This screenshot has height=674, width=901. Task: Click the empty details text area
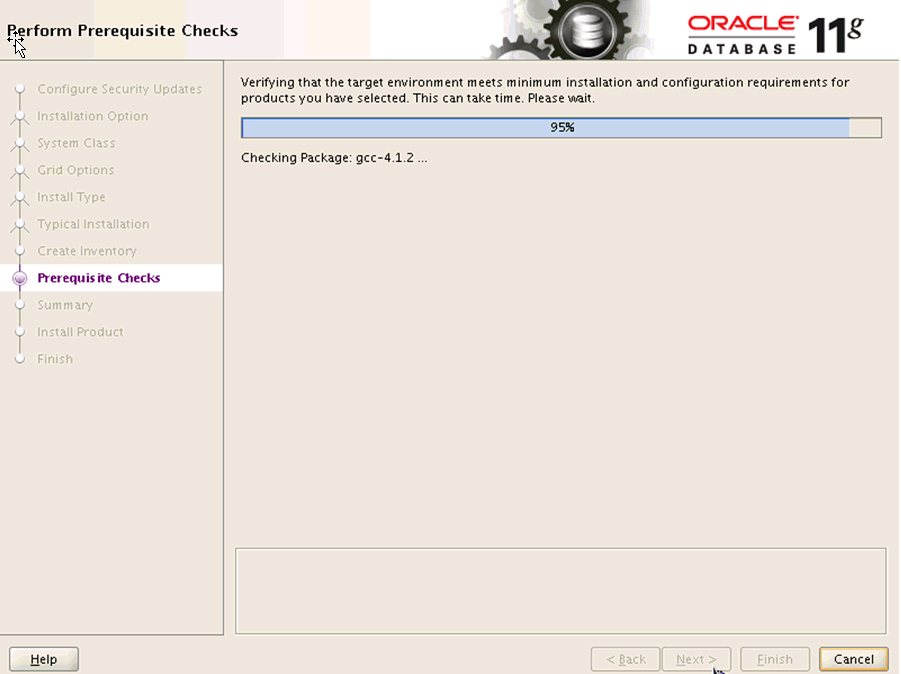(x=561, y=591)
